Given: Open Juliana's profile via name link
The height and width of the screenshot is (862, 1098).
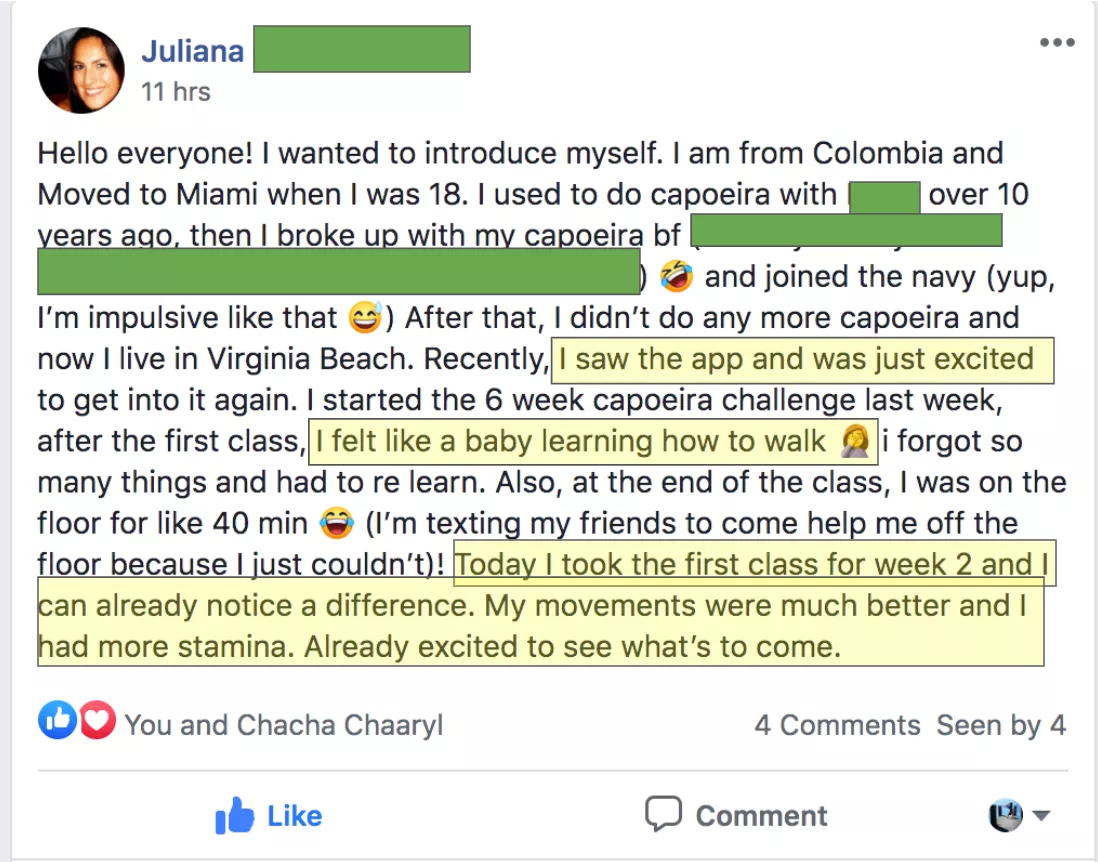Looking at the screenshot, I should 192,50.
